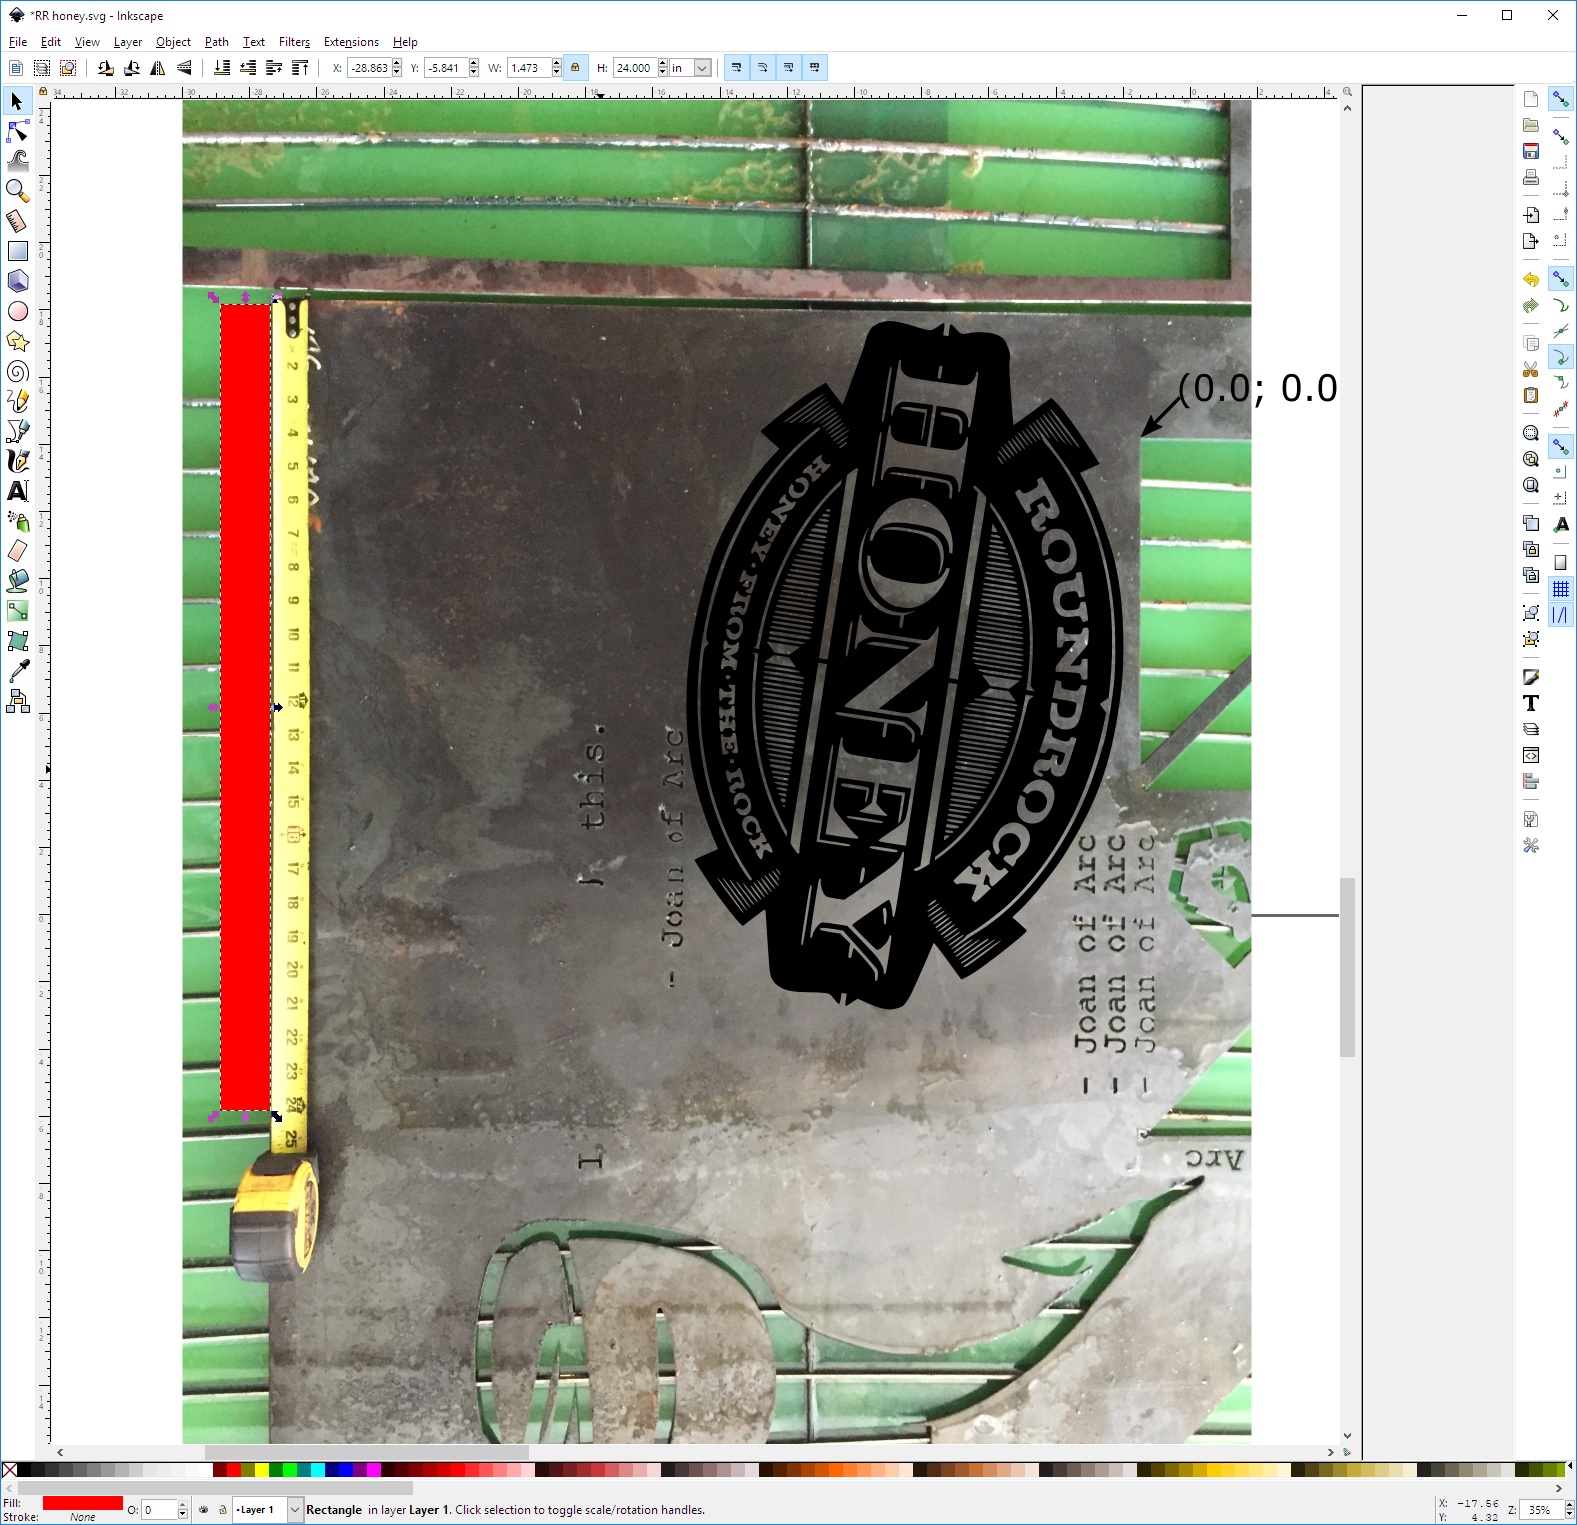
Task: Activate the Zoom magnifier tool
Action: 17,190
